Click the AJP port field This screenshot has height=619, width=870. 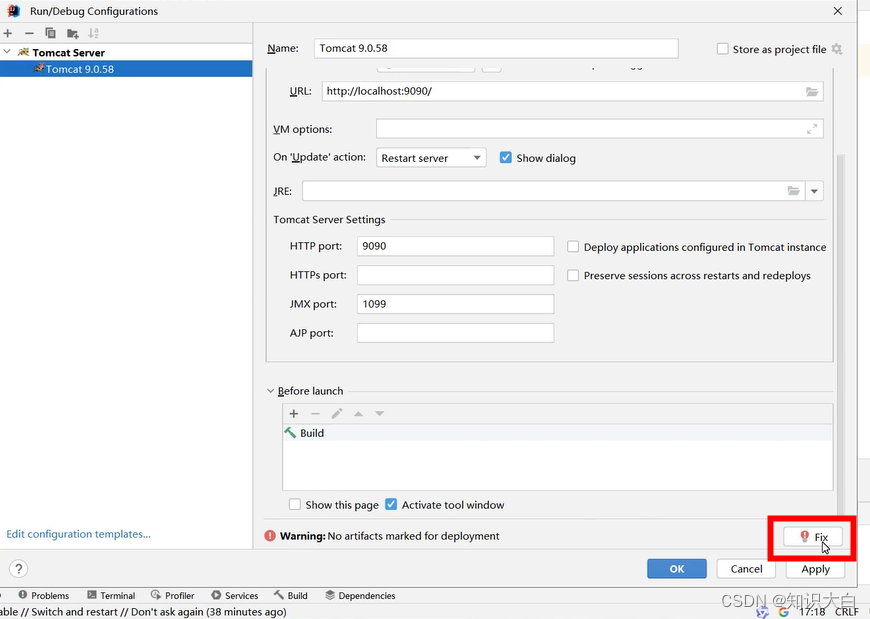click(x=456, y=333)
